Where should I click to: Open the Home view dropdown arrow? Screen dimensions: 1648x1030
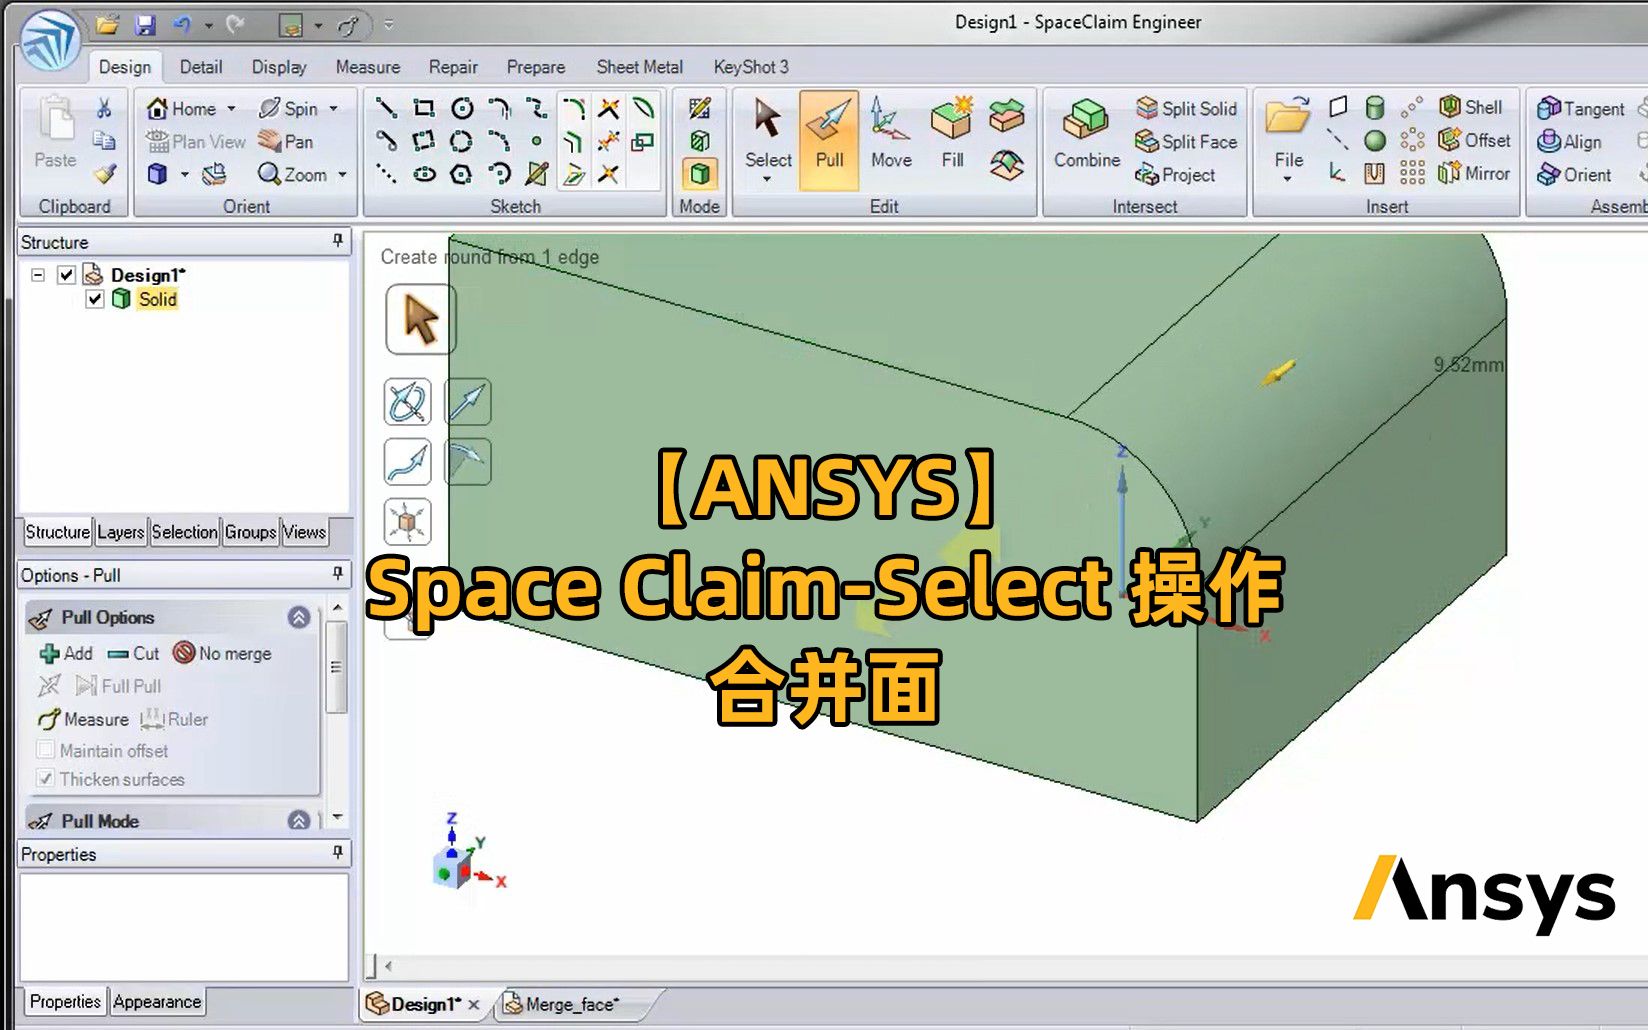click(231, 108)
